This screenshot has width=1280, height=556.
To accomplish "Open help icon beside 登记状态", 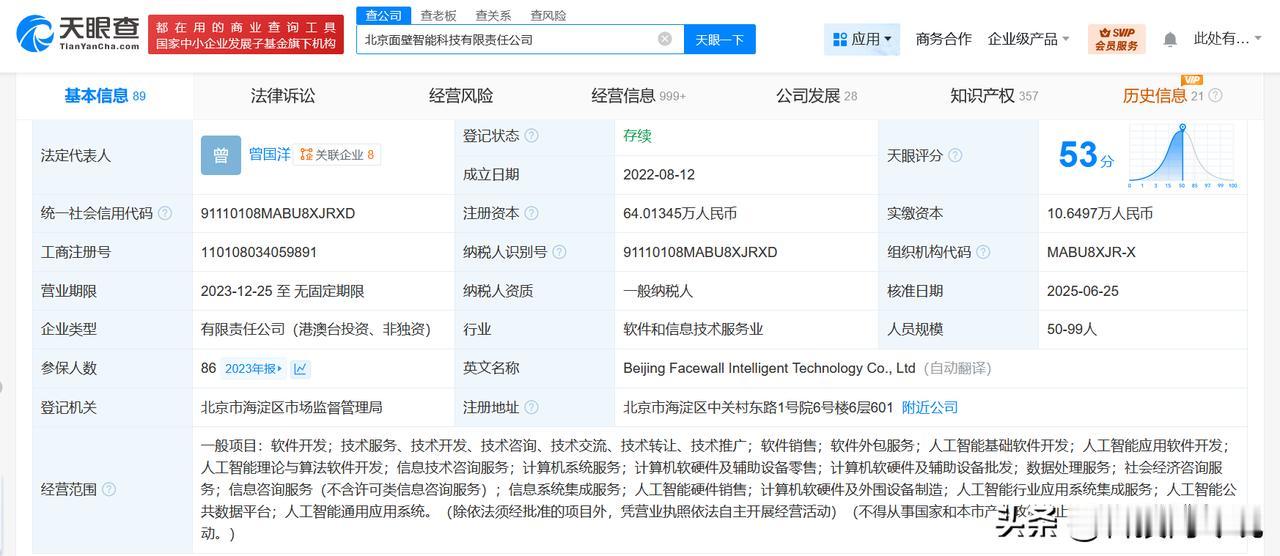I will [531, 136].
